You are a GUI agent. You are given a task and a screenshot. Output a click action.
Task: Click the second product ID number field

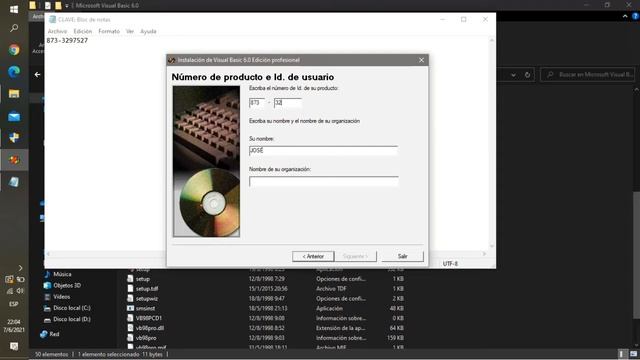click(288, 102)
